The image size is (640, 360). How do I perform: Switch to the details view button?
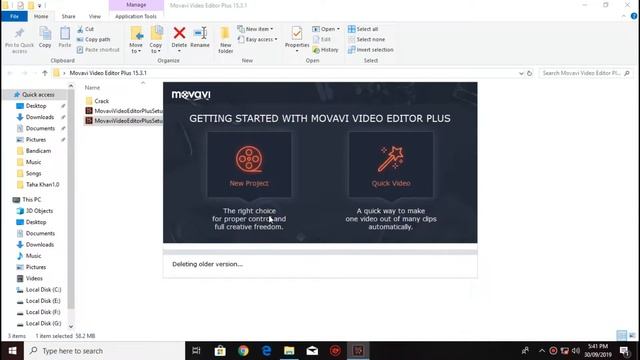[622, 336]
